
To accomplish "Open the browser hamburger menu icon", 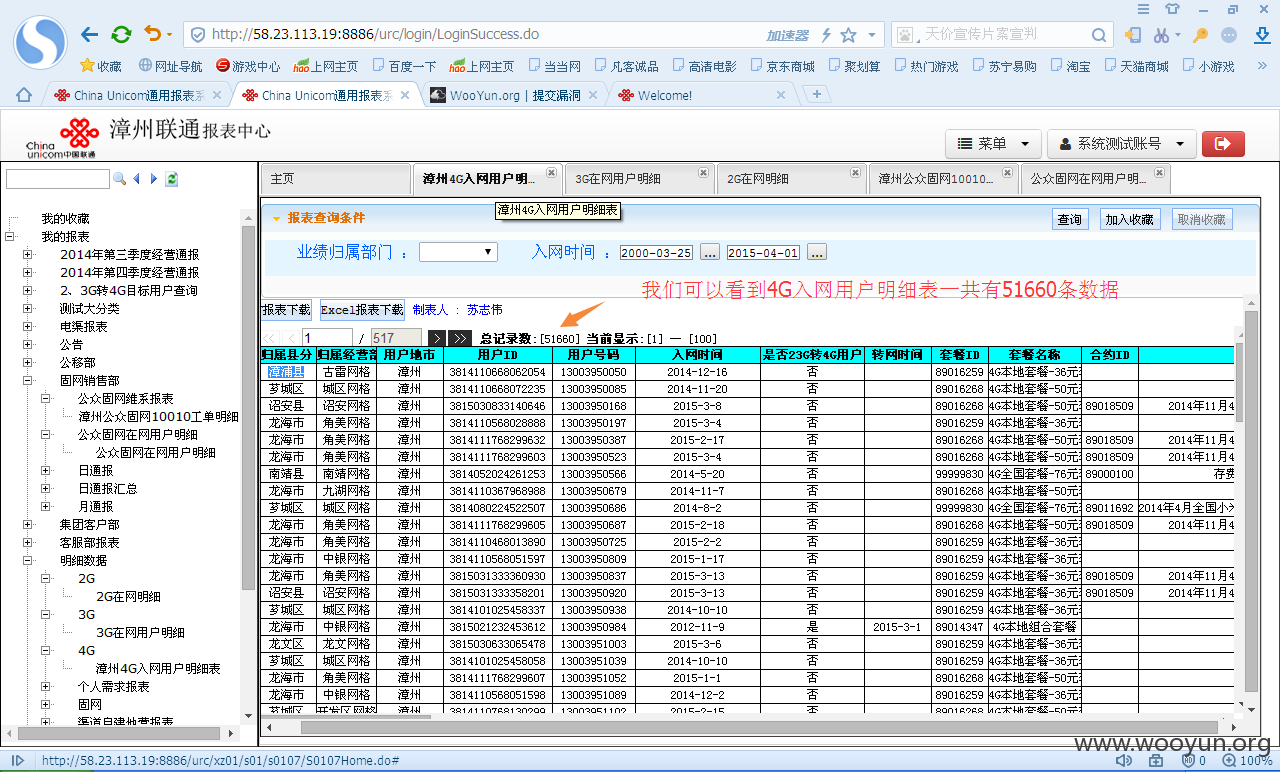I will 1144,8.
